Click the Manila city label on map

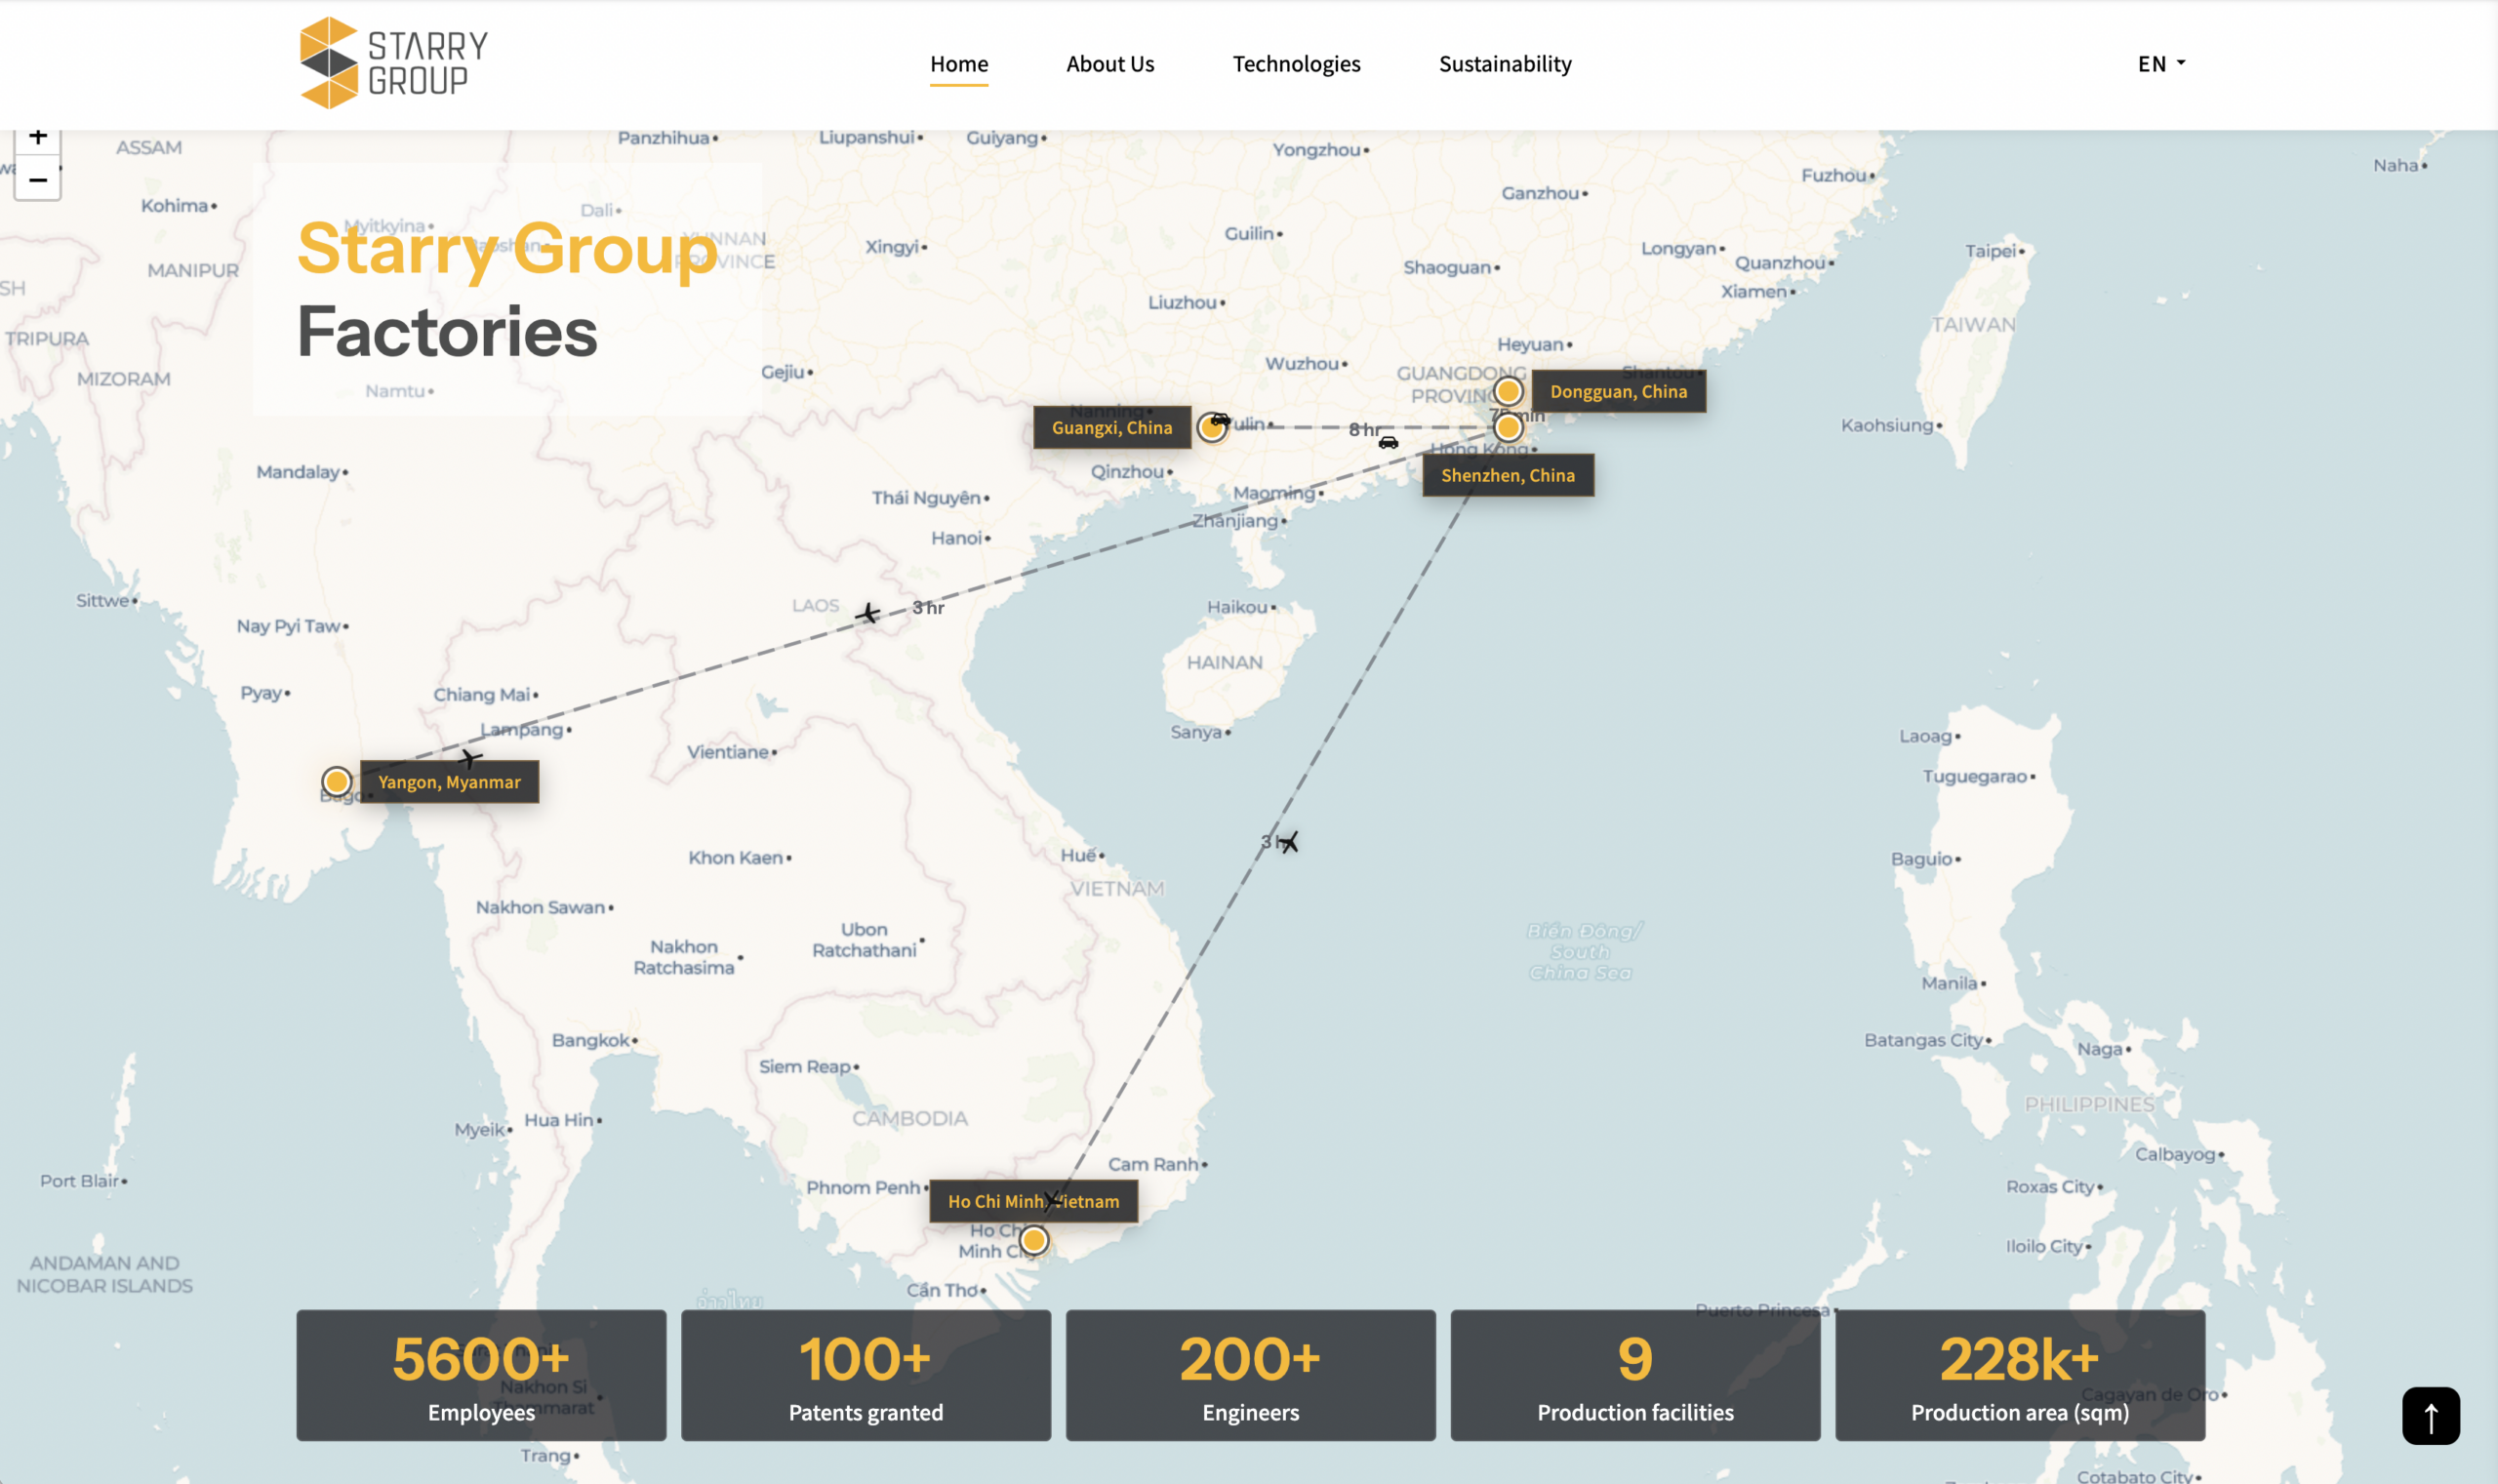tap(1953, 983)
